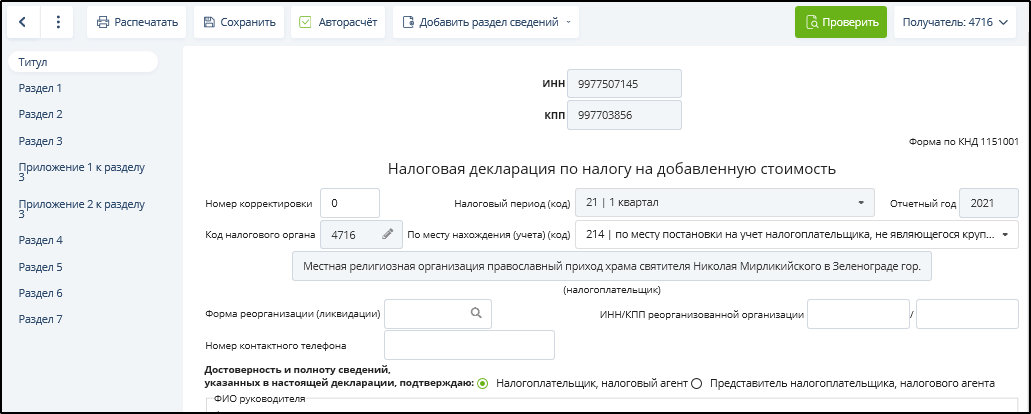
Task: Select Представитель налогоплательщика radio button
Action: pyautogui.click(x=697, y=383)
